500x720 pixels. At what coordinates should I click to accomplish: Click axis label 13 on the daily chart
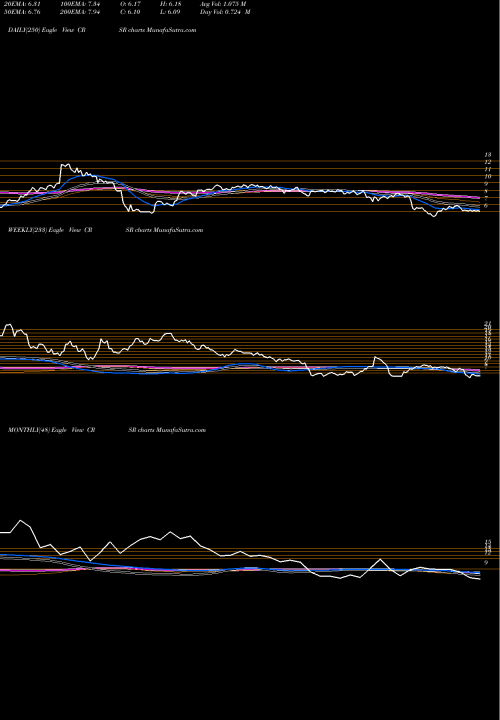488,155
